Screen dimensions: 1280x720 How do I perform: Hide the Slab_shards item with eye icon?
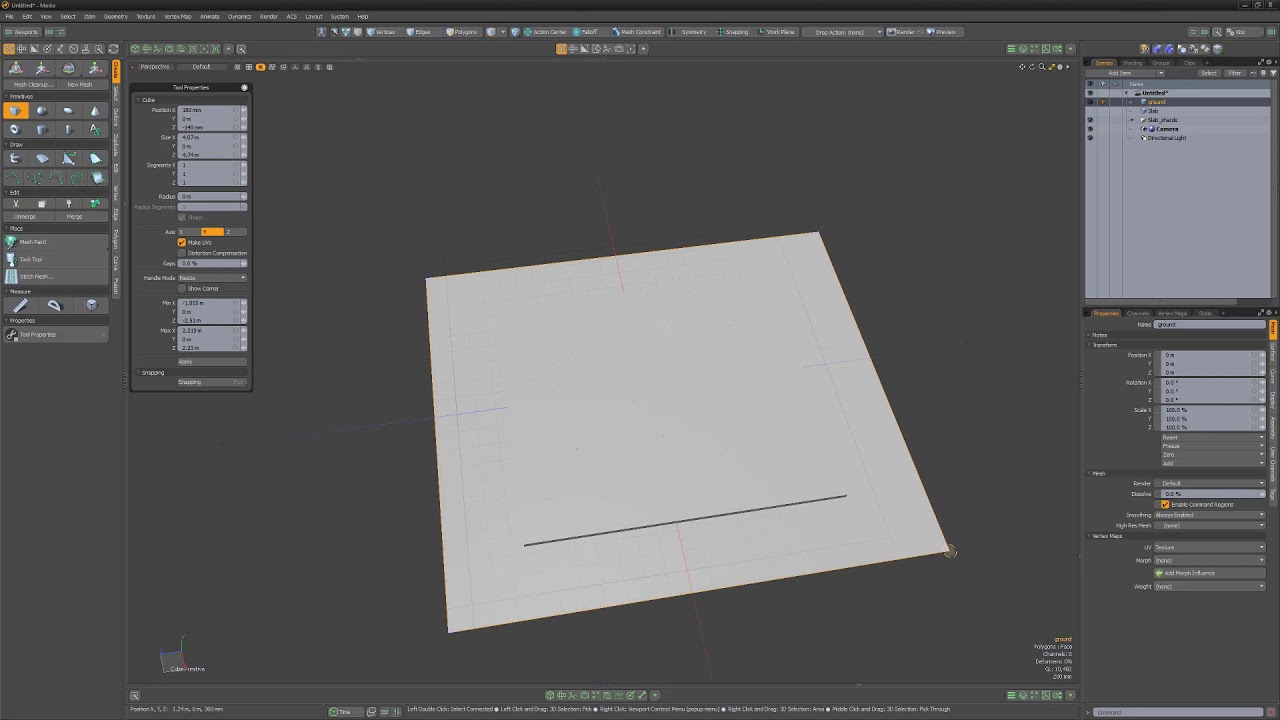tap(1090, 120)
